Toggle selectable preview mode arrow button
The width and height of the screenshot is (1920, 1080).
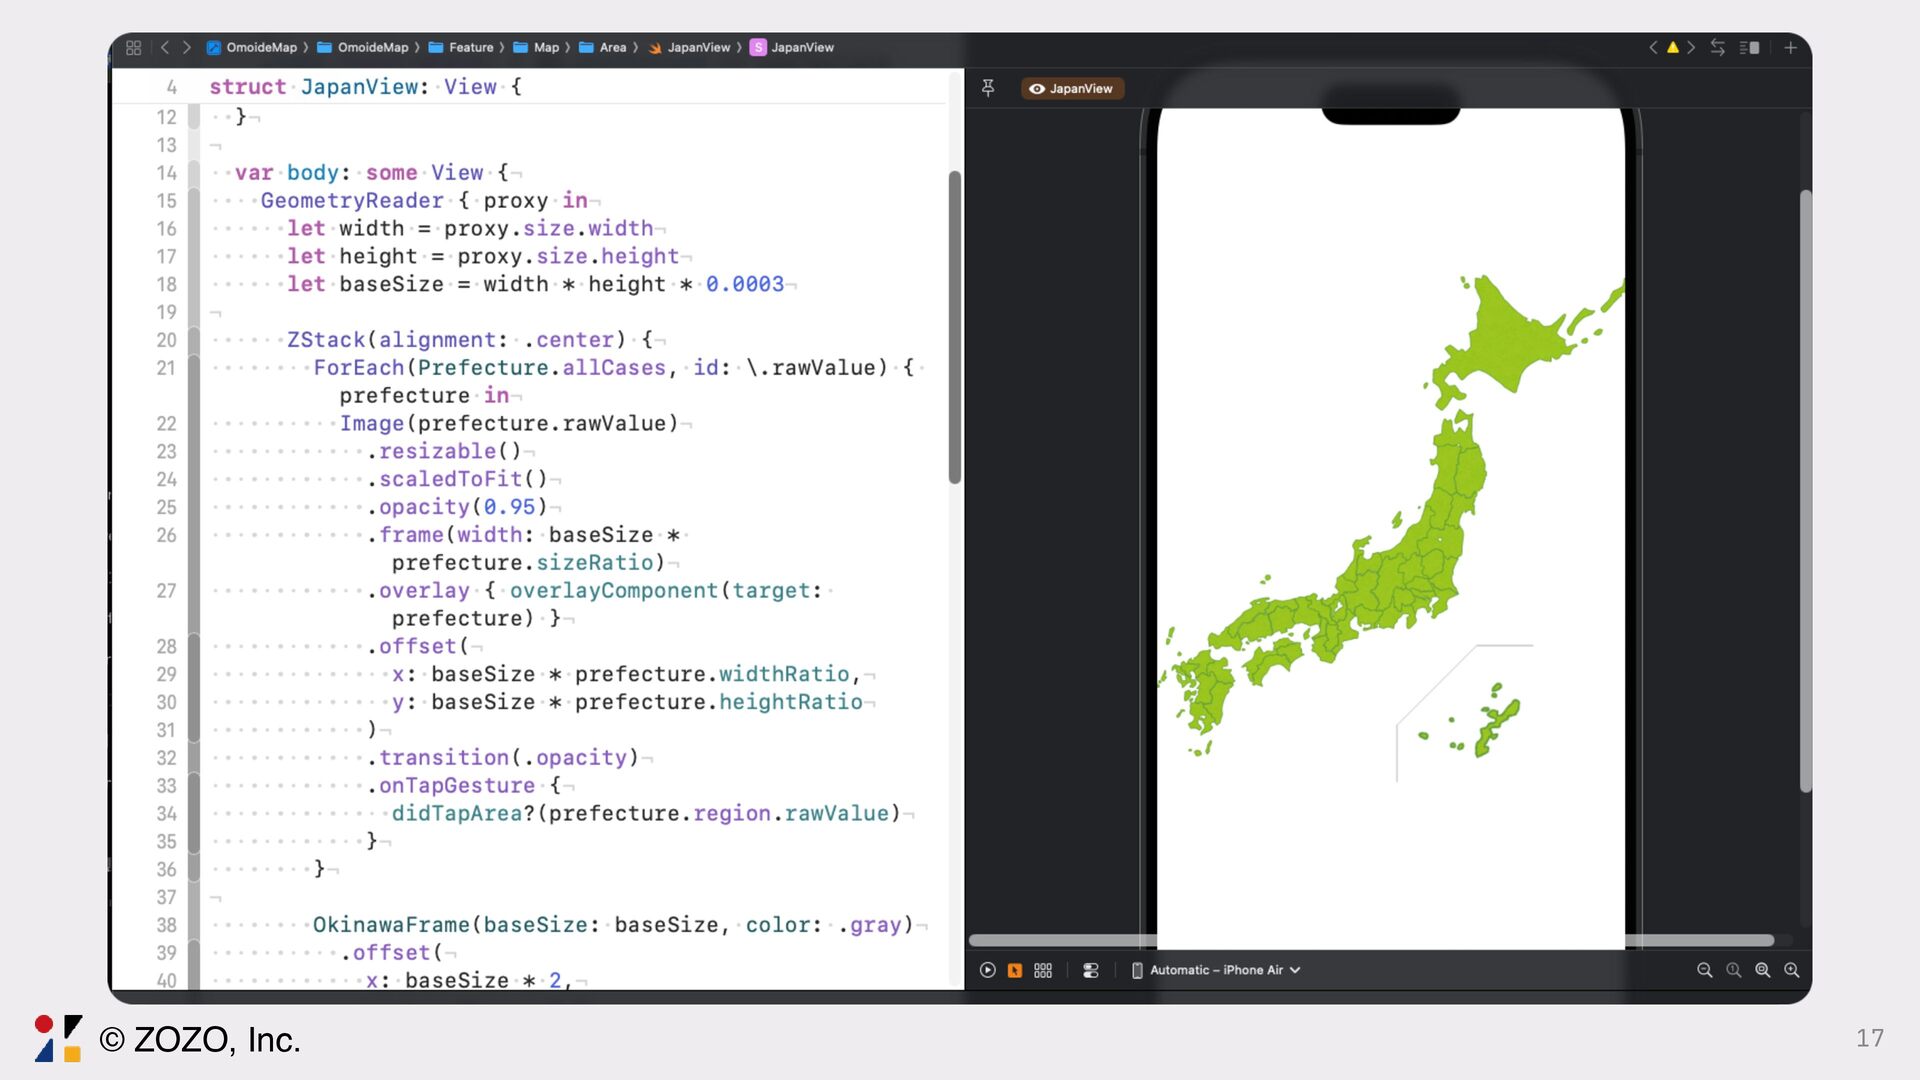tap(1015, 970)
